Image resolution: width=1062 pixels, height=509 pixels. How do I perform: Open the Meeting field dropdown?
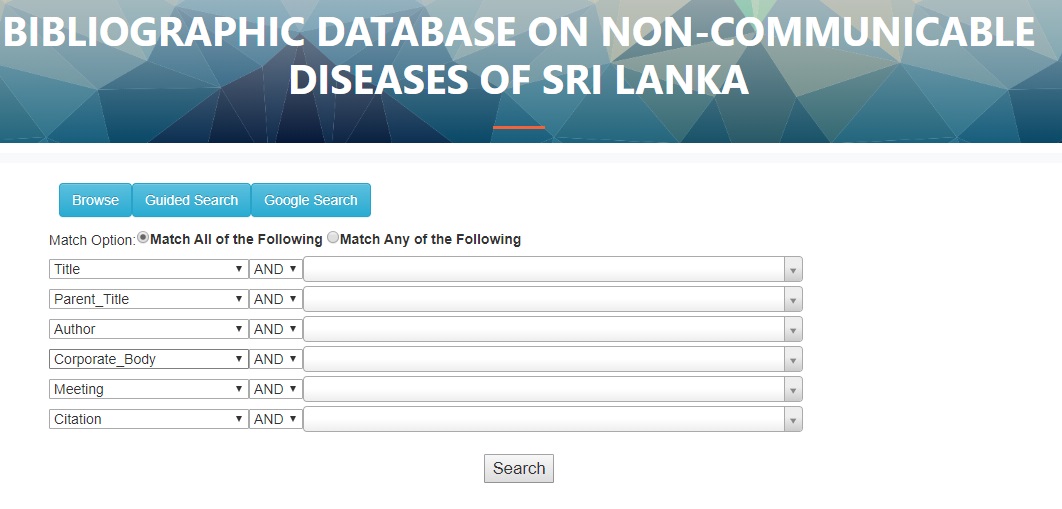(x=148, y=389)
